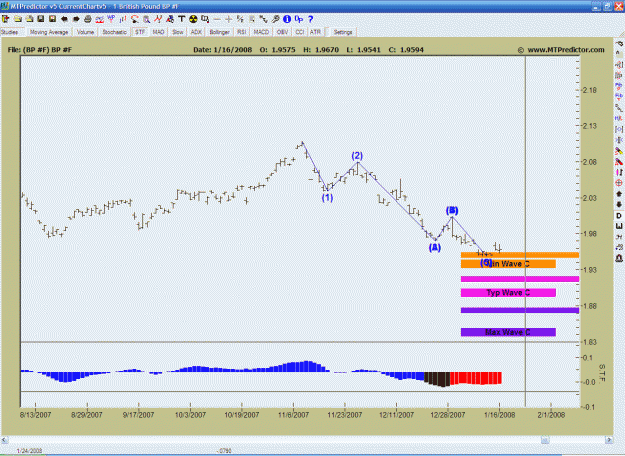Open help with the question mark icon
The height and width of the screenshot is (456, 625).
click(311, 19)
